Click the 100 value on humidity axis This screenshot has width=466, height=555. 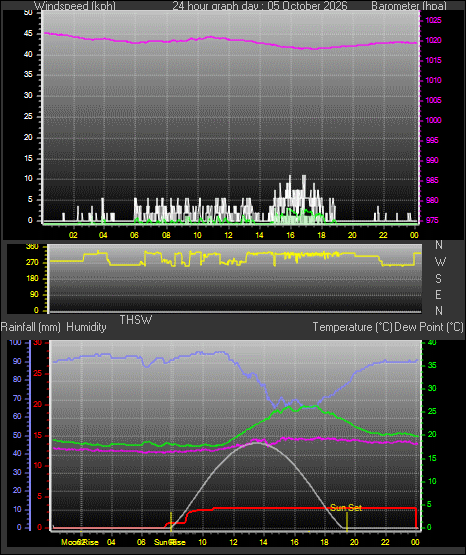click(x=15, y=343)
